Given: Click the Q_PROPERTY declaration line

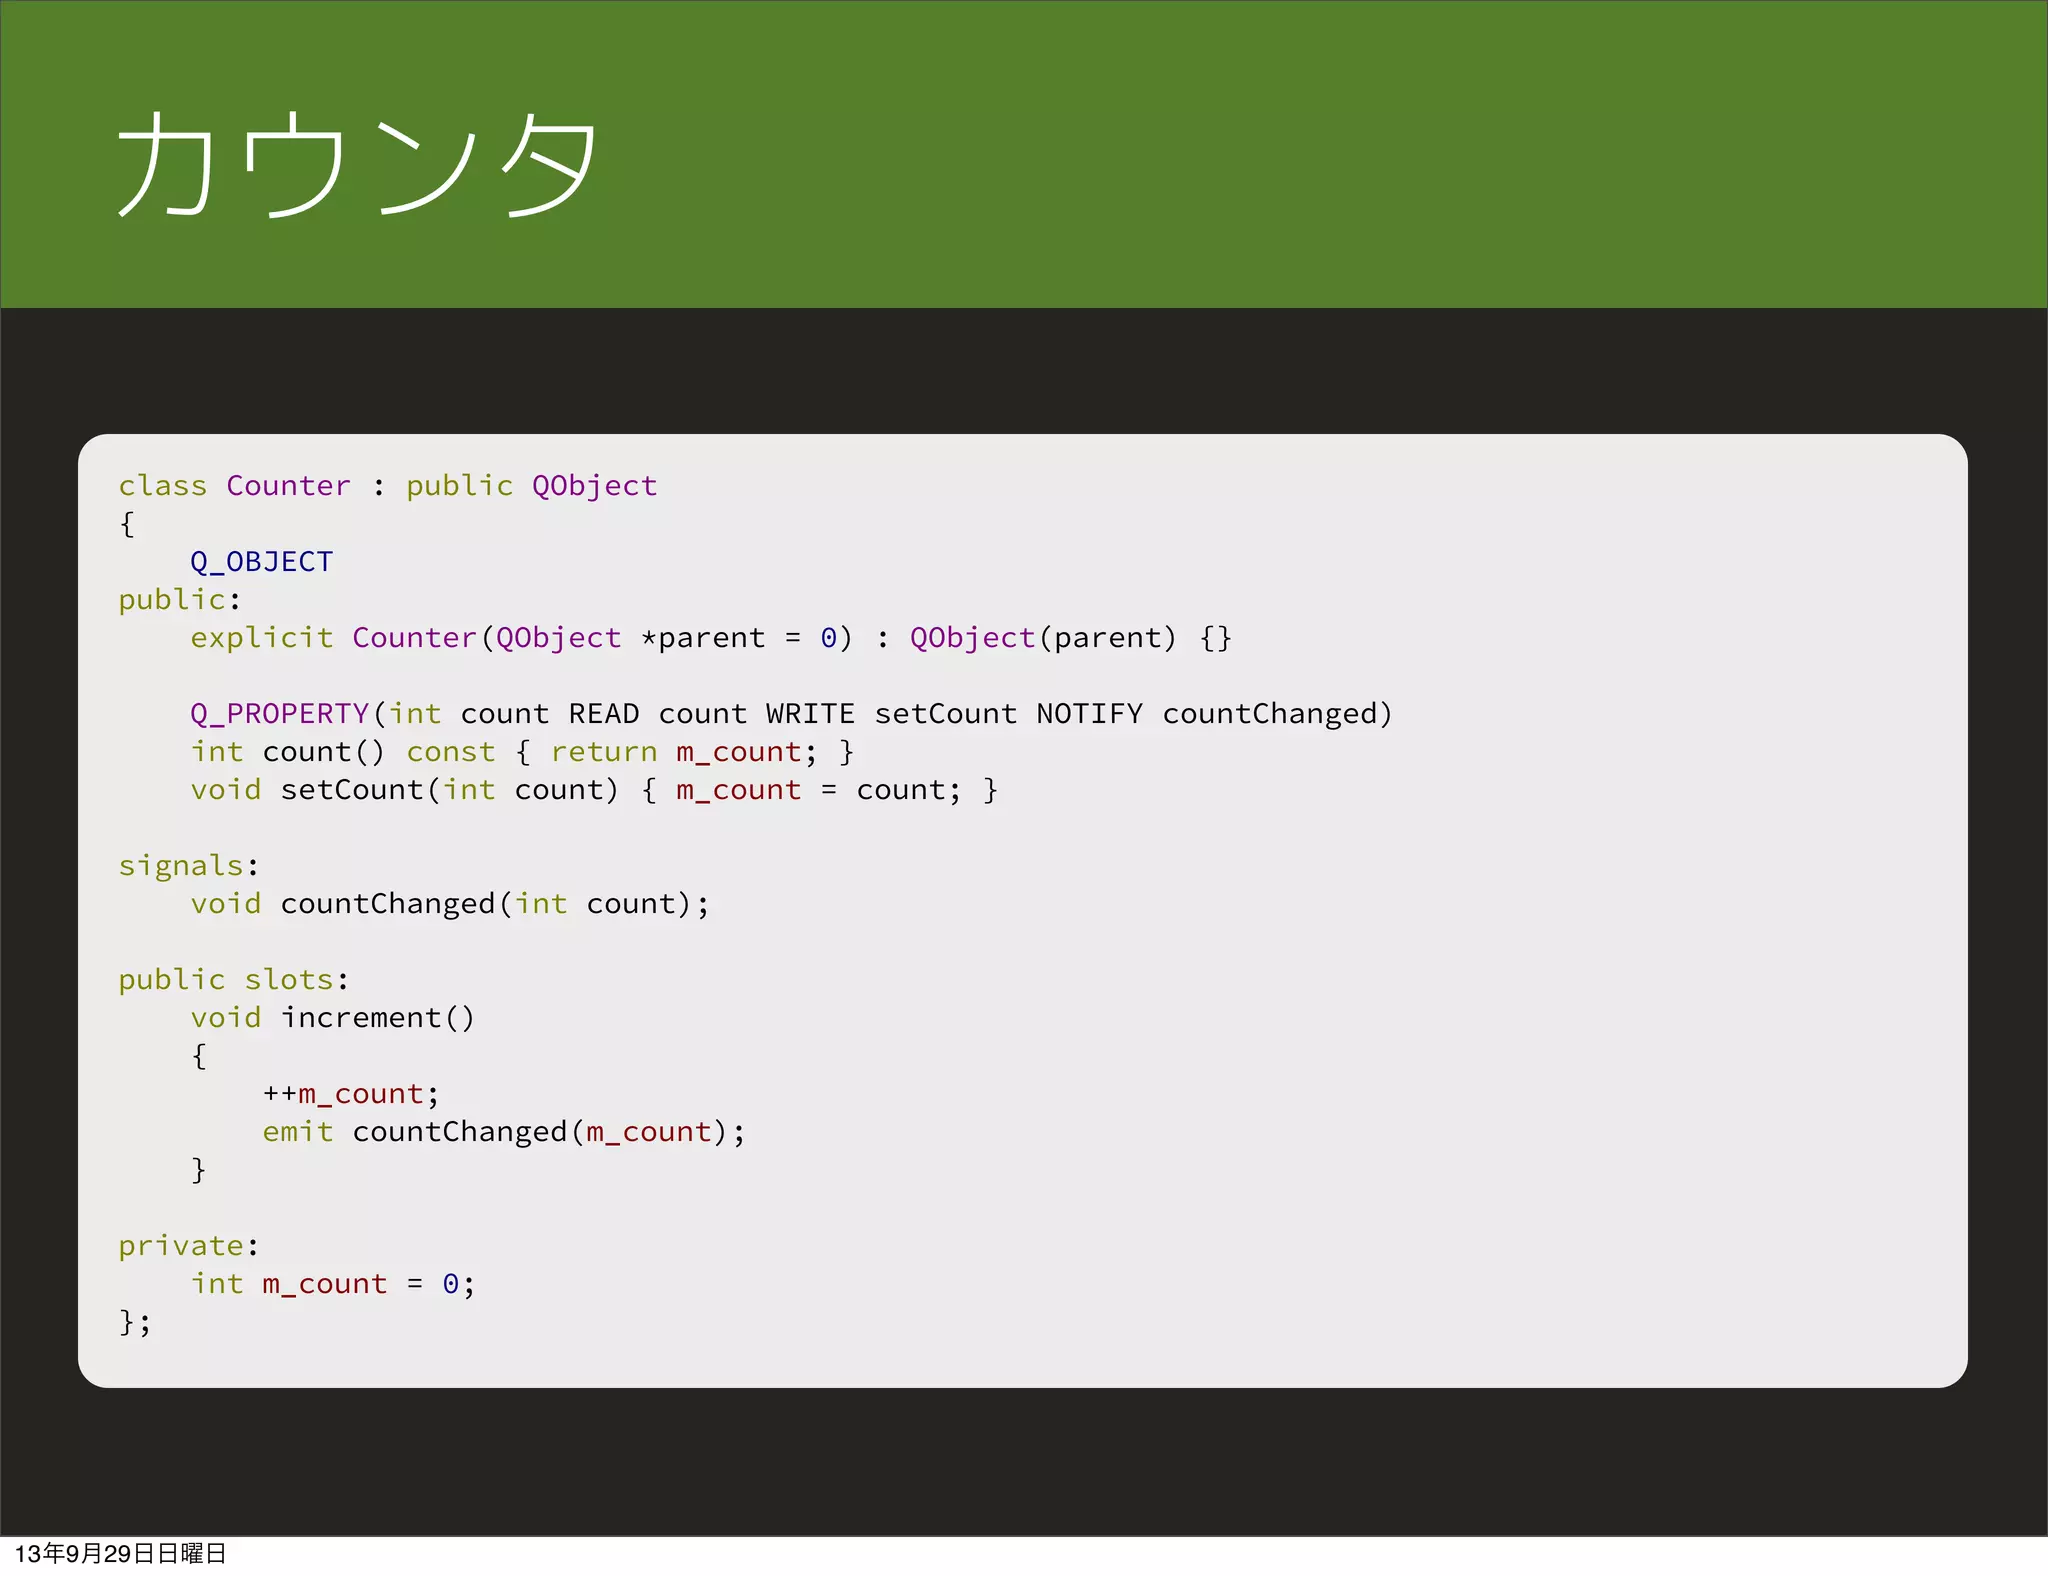Looking at the screenshot, I should (x=791, y=714).
